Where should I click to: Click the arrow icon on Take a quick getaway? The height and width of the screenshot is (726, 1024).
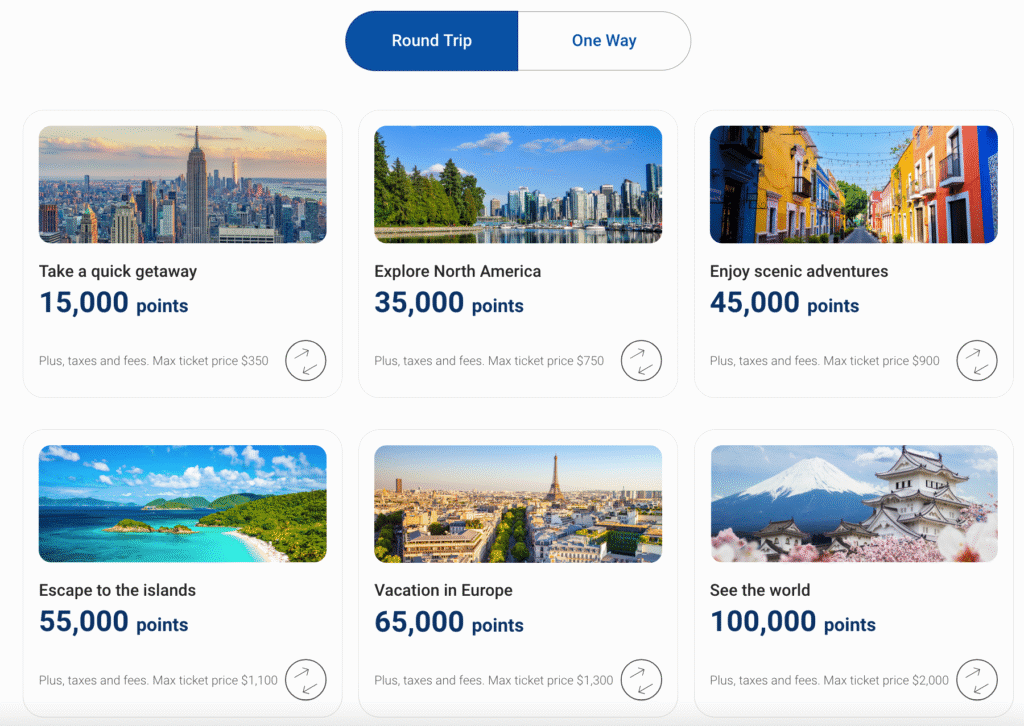point(306,361)
